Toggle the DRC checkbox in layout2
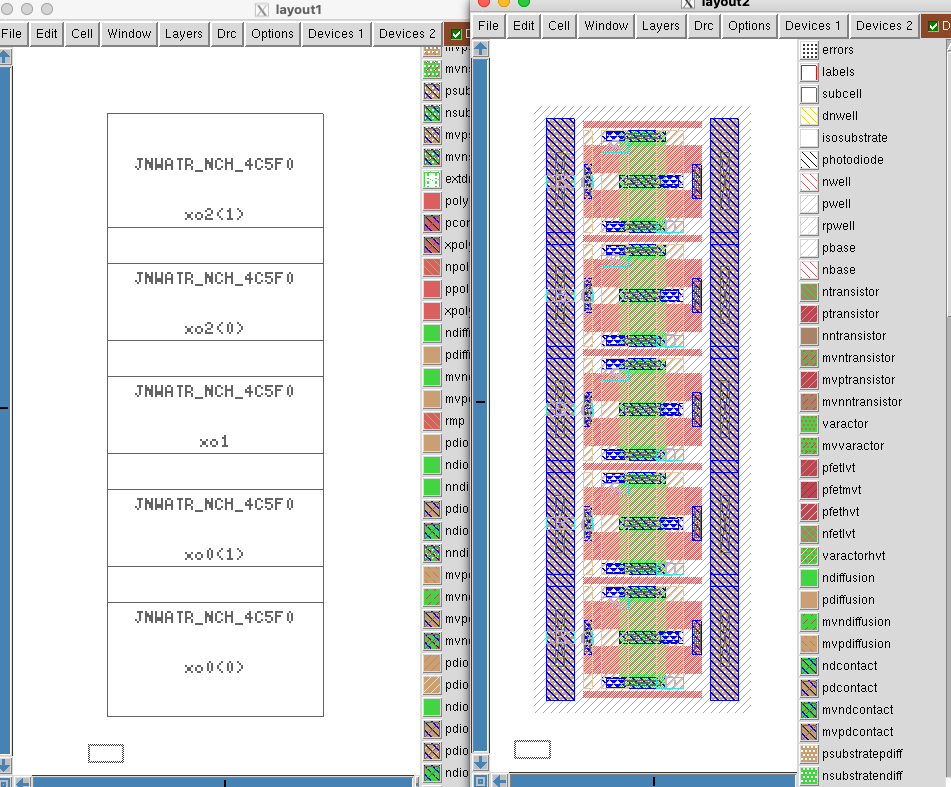Image resolution: width=951 pixels, height=787 pixels. click(934, 26)
